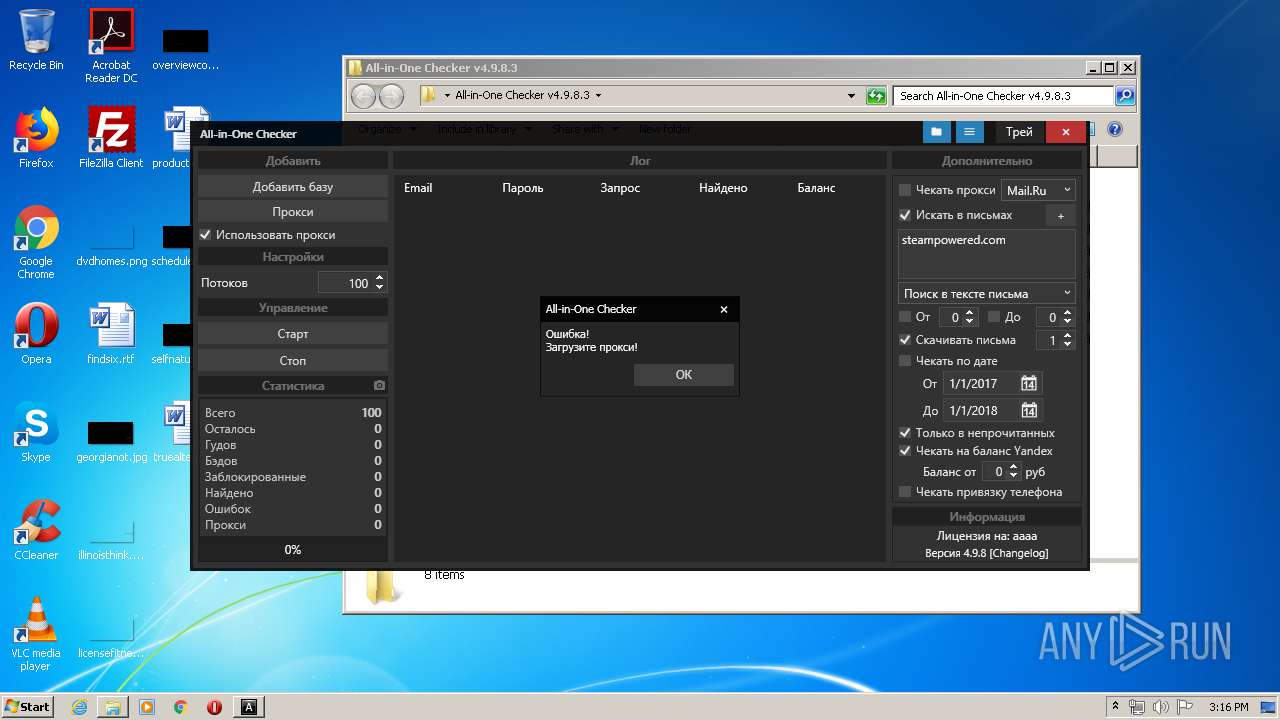Enable Чекать по дате checkbox
The width and height of the screenshot is (1280, 720).
tap(905, 361)
